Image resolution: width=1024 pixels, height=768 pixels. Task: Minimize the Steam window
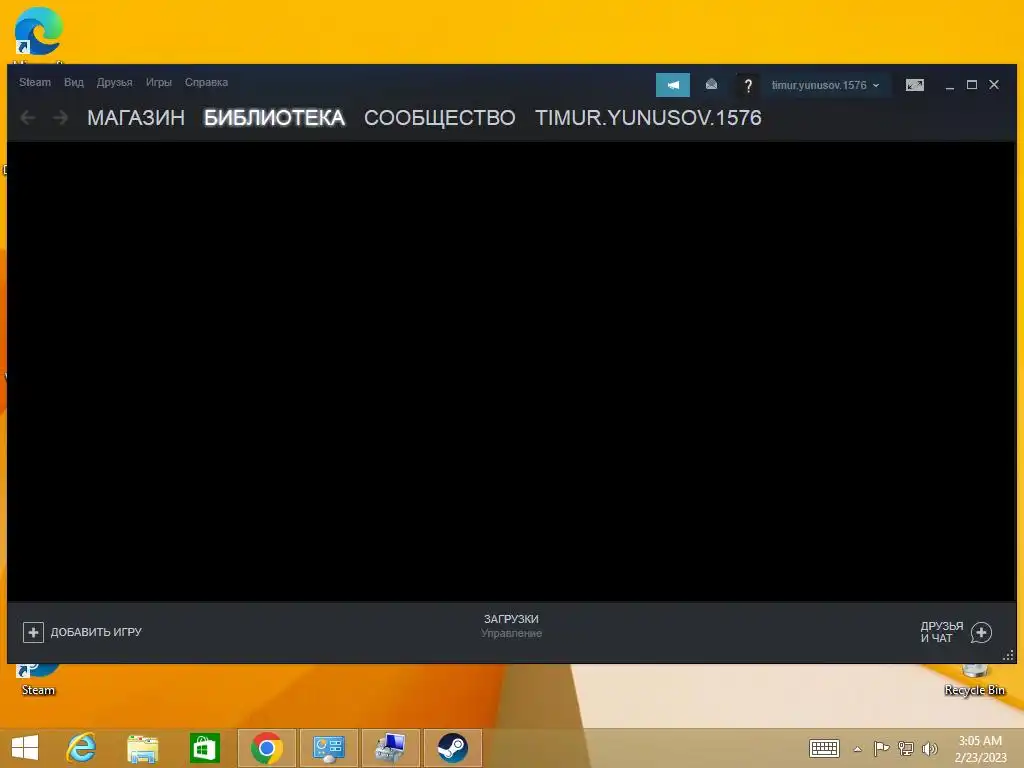(x=950, y=85)
